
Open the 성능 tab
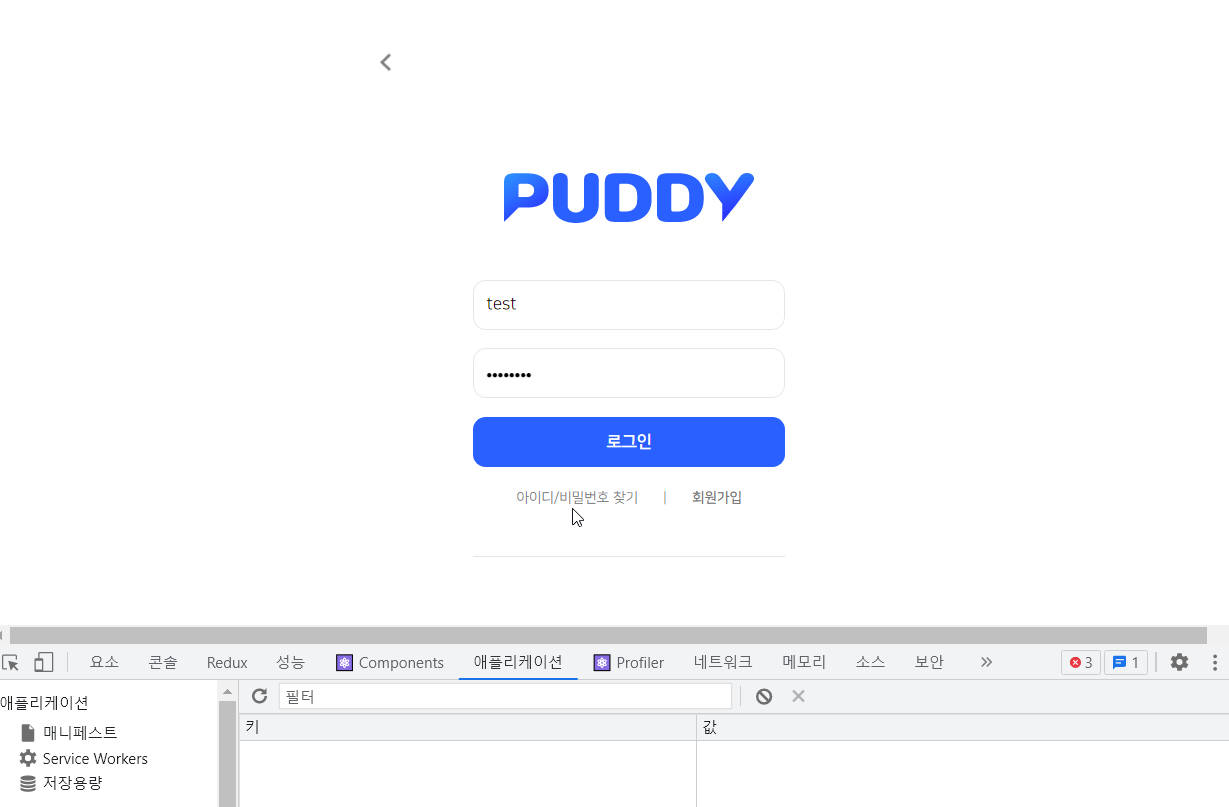pyautogui.click(x=290, y=662)
